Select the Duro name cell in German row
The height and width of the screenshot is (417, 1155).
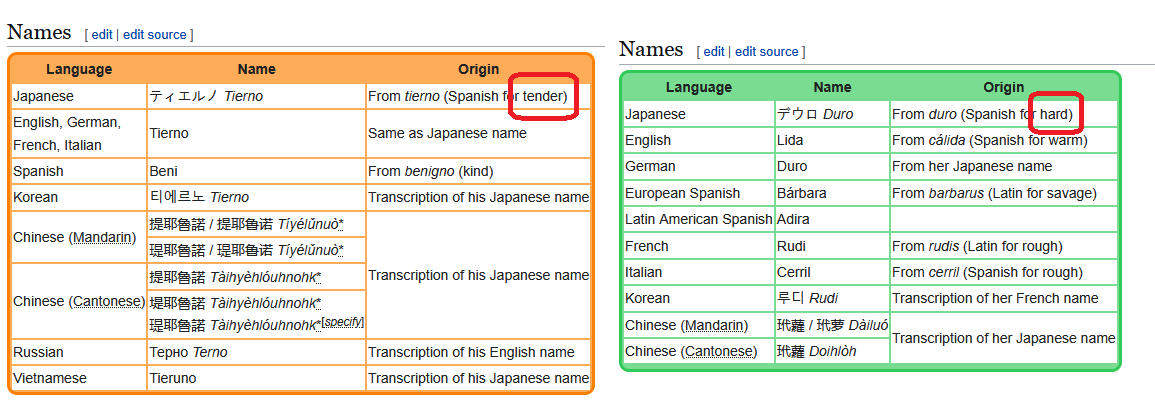(x=832, y=167)
